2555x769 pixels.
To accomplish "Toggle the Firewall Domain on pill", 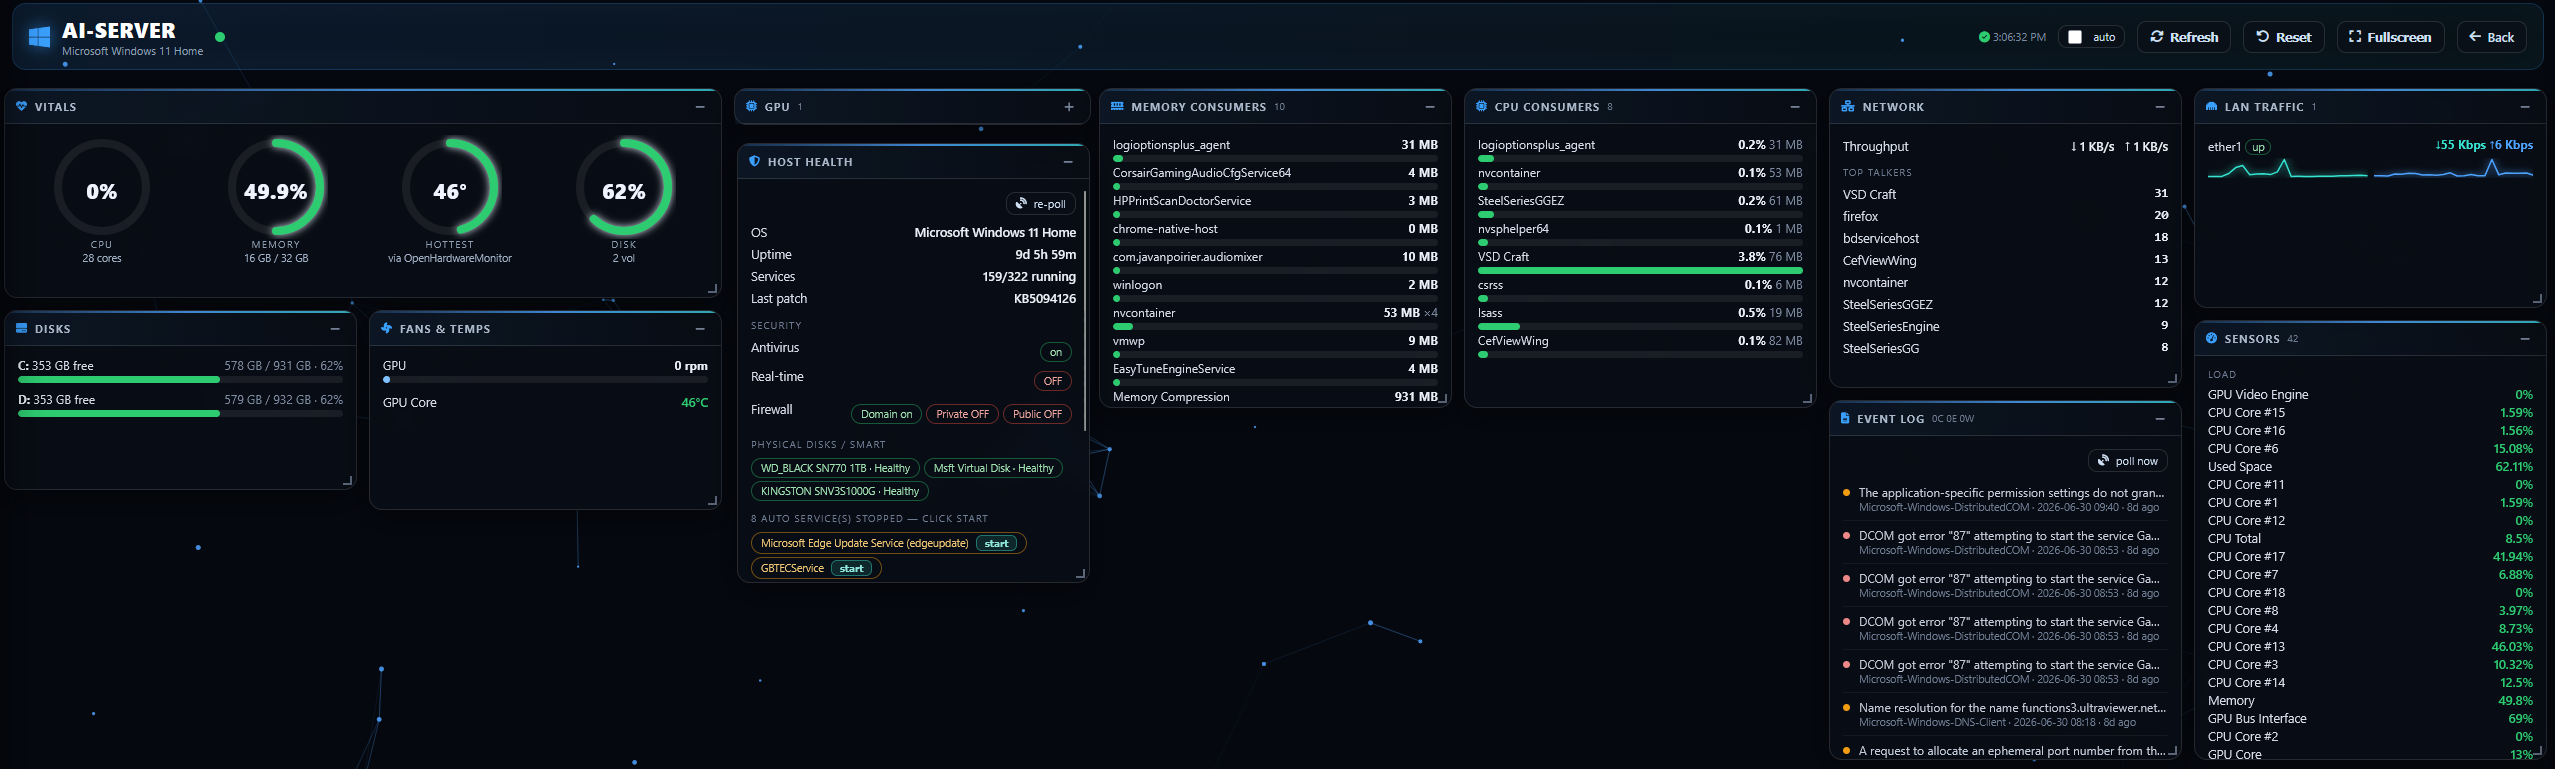I will [886, 414].
